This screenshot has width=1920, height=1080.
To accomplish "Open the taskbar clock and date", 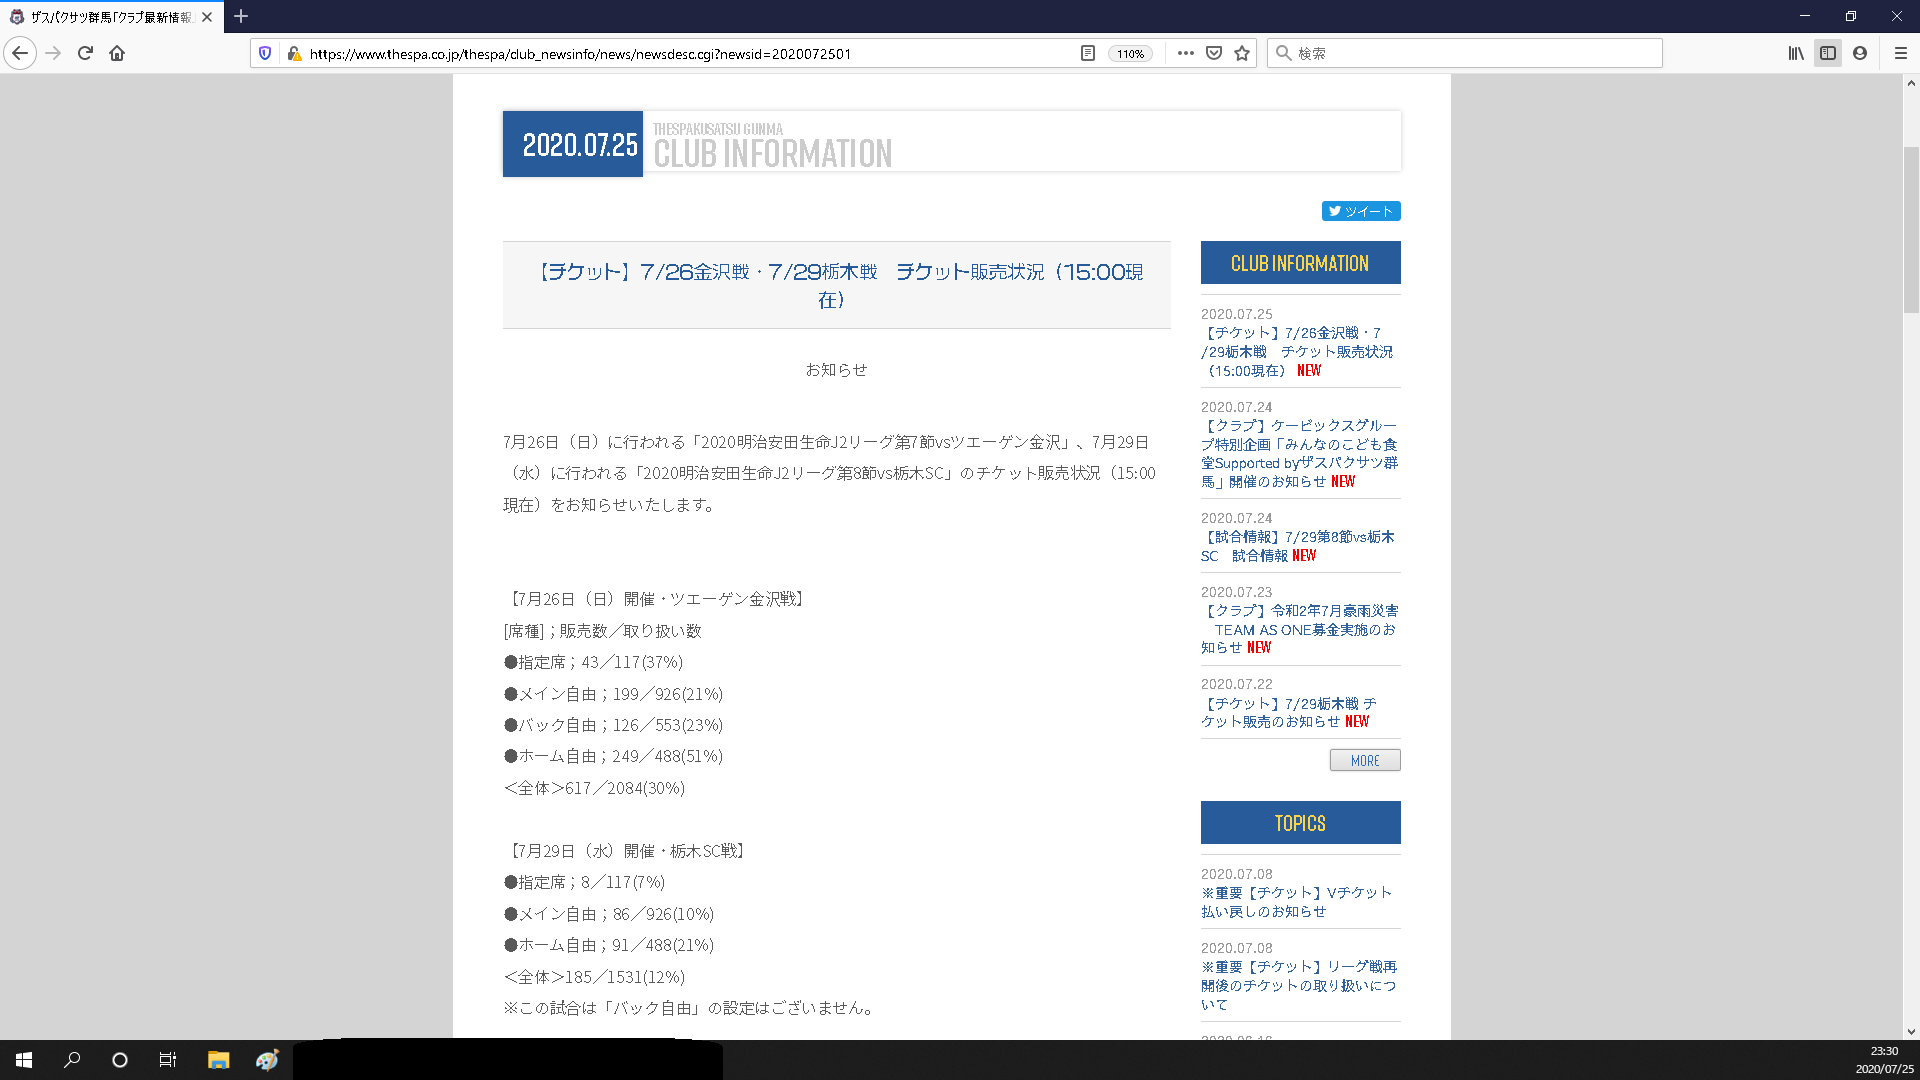I will (1884, 1060).
